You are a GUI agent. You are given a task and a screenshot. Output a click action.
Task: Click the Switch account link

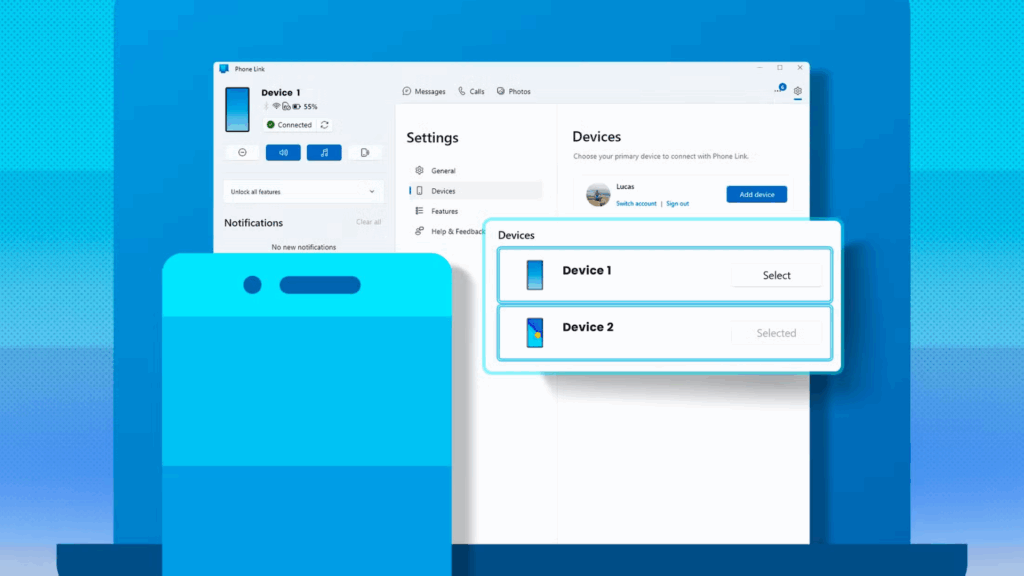(x=636, y=204)
